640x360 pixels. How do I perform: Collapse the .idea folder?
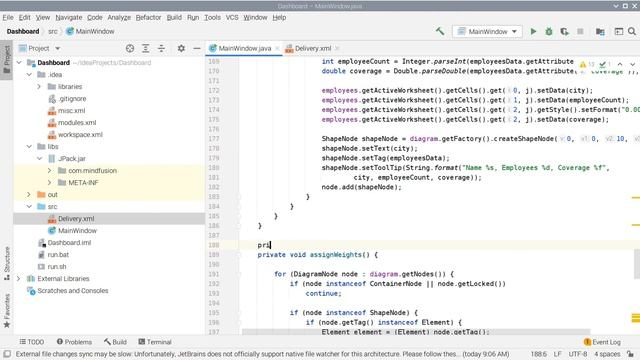(29, 75)
